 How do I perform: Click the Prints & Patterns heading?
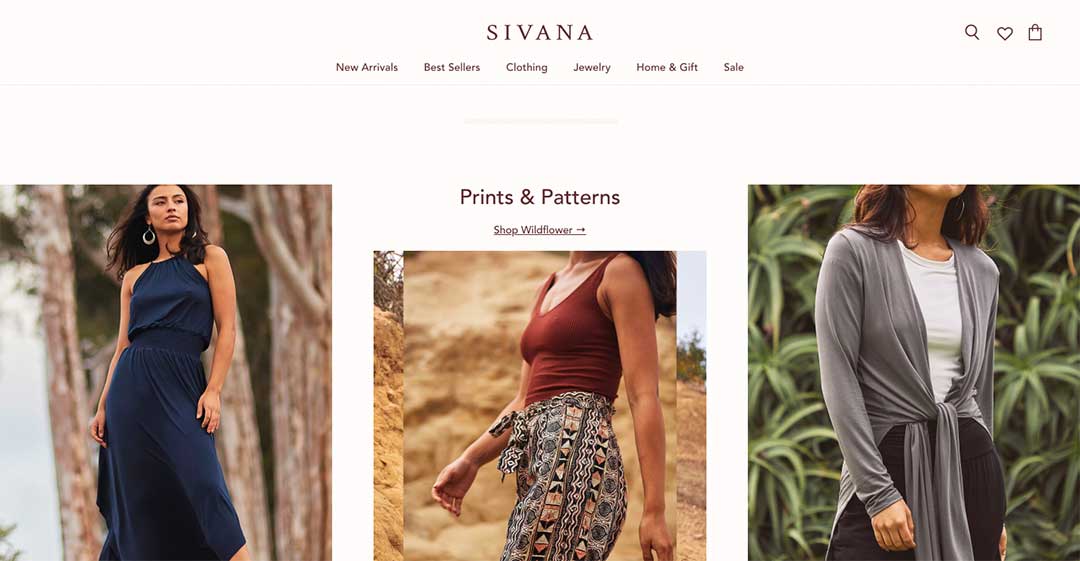click(539, 197)
